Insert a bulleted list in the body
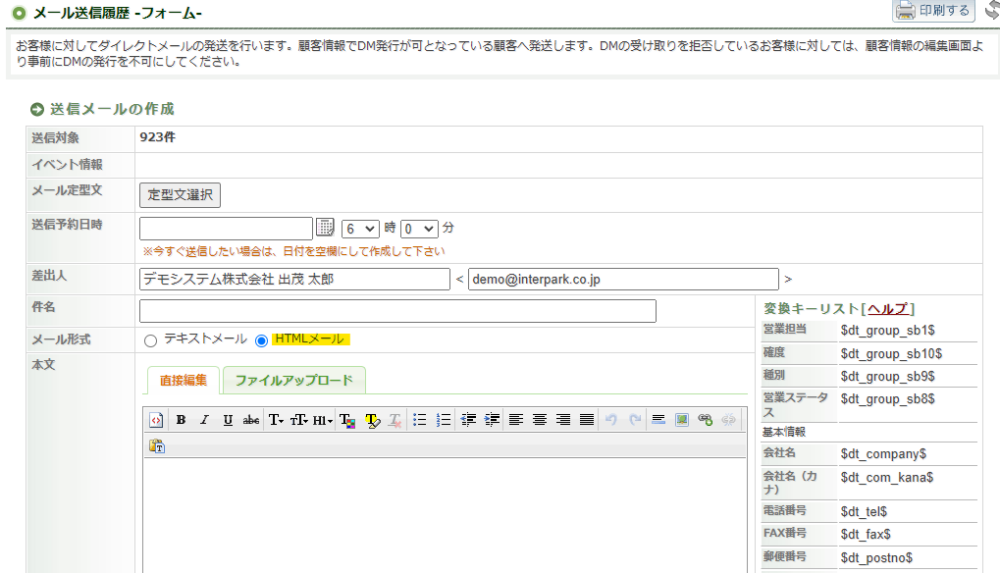1000x573 pixels. 421,421
